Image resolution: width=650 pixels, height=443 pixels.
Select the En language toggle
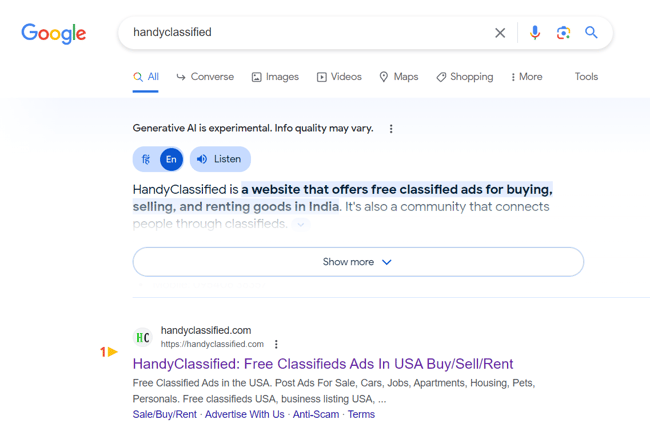[171, 159]
